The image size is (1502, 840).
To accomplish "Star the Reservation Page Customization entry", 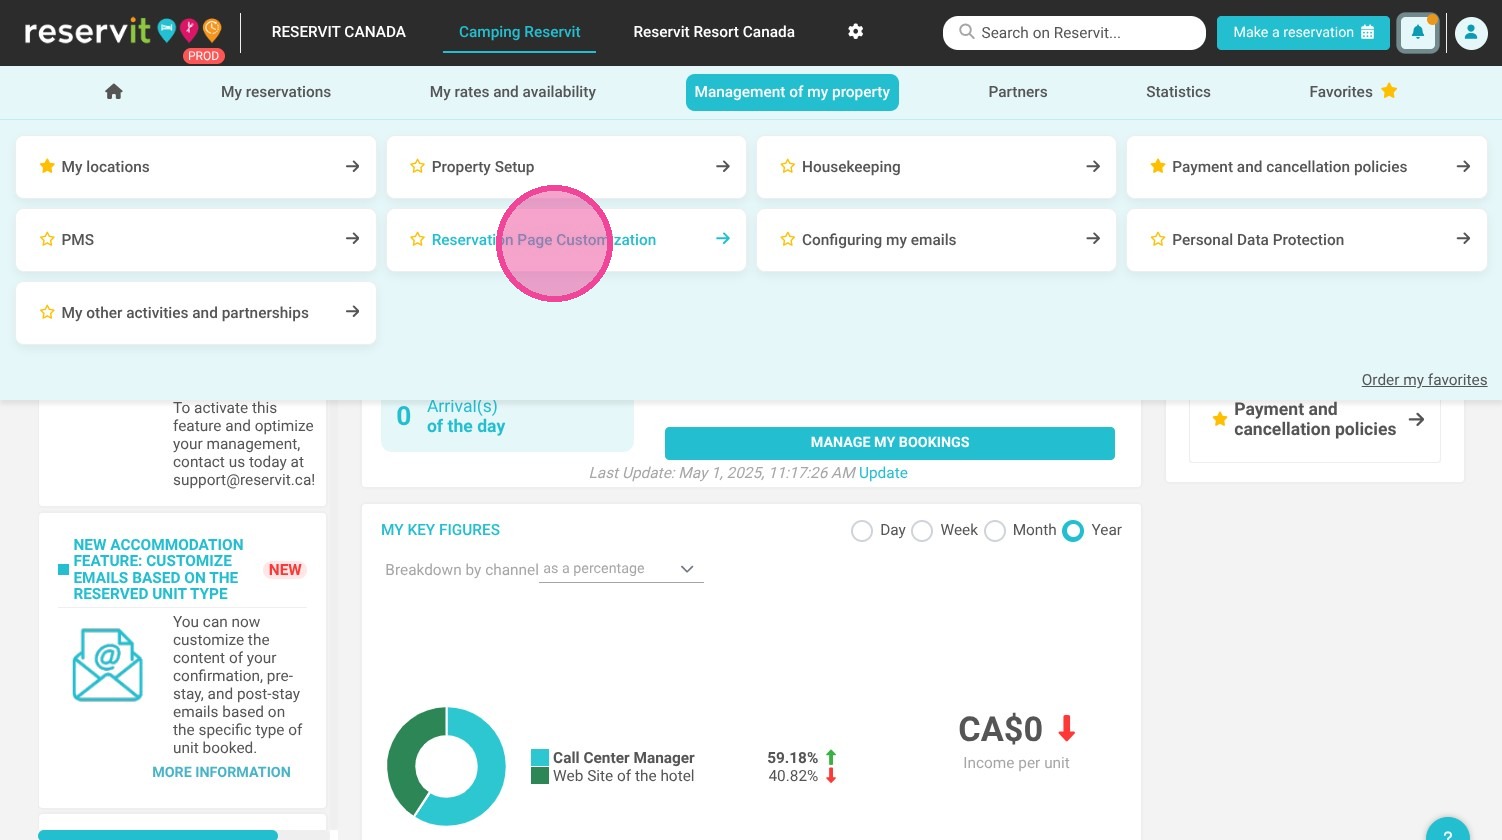I will point(417,239).
